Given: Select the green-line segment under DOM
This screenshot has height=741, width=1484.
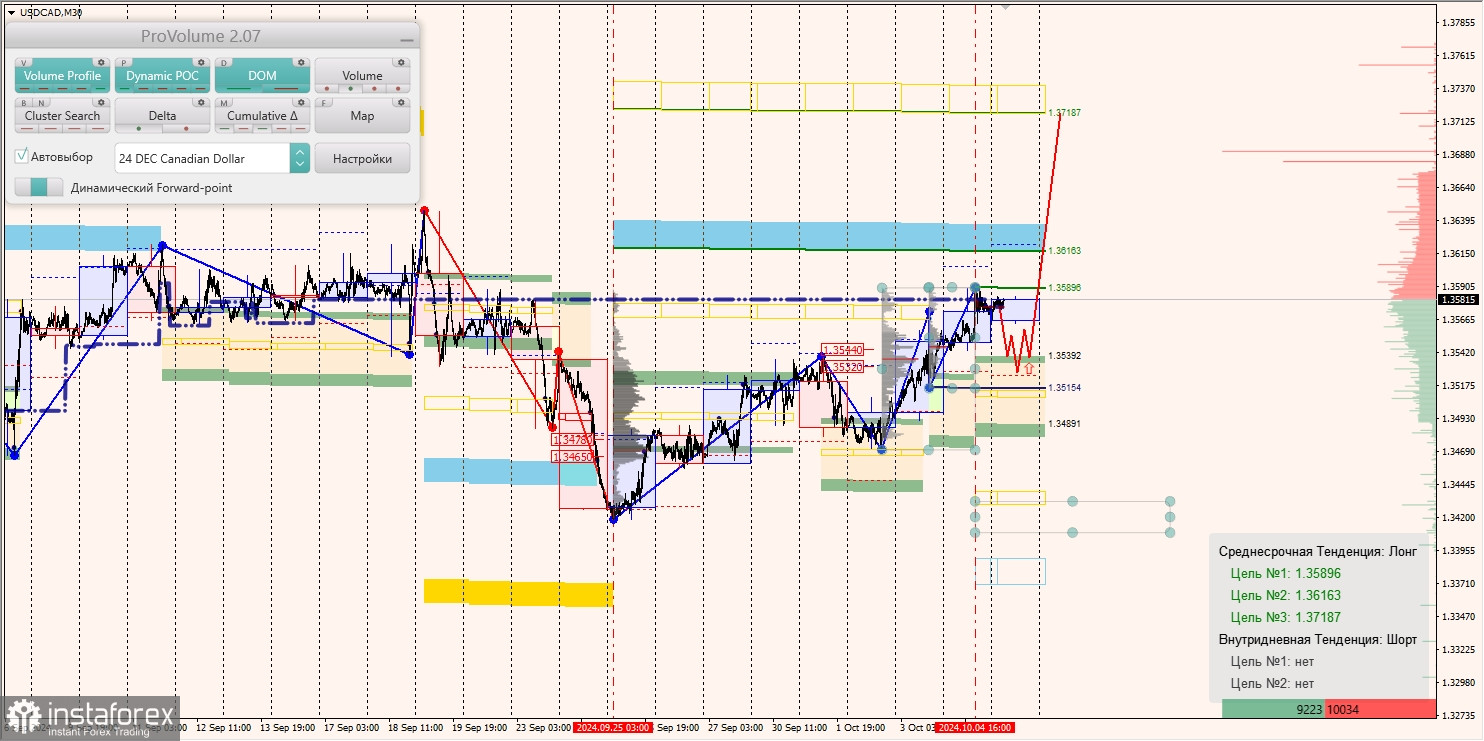Looking at the screenshot, I should (x=239, y=89).
